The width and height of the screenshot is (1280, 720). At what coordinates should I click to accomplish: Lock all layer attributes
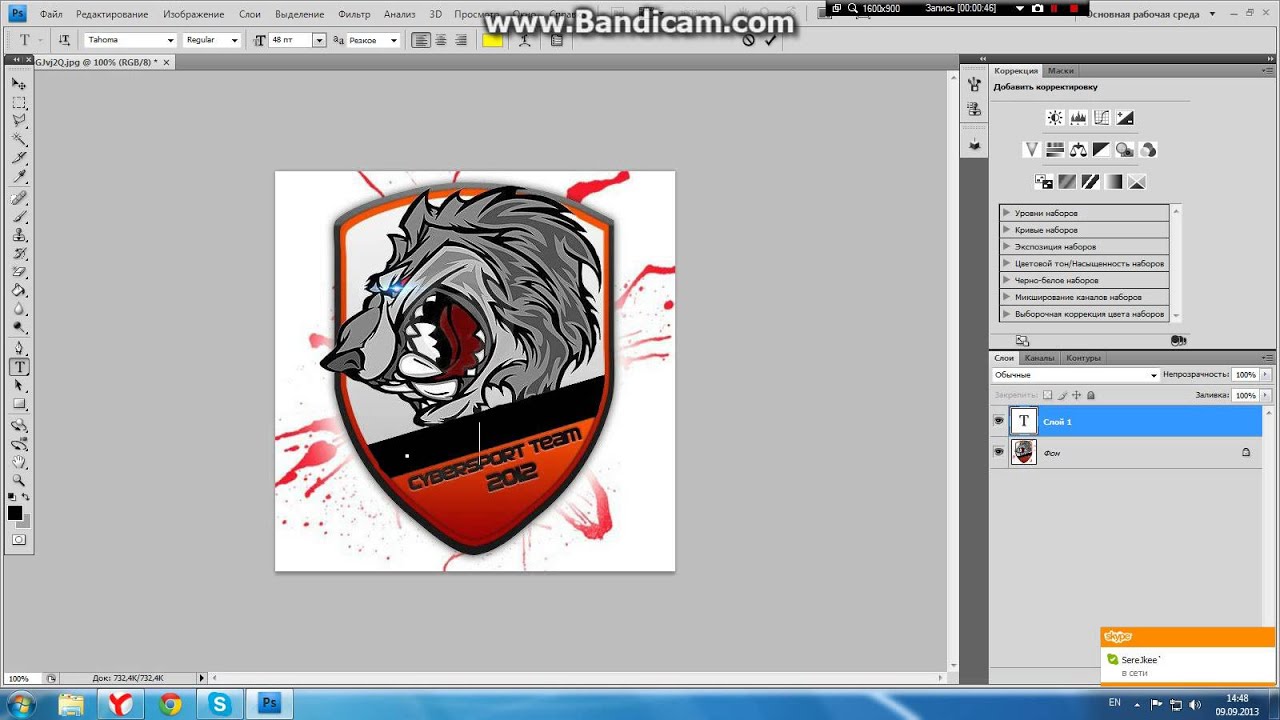tap(1090, 395)
